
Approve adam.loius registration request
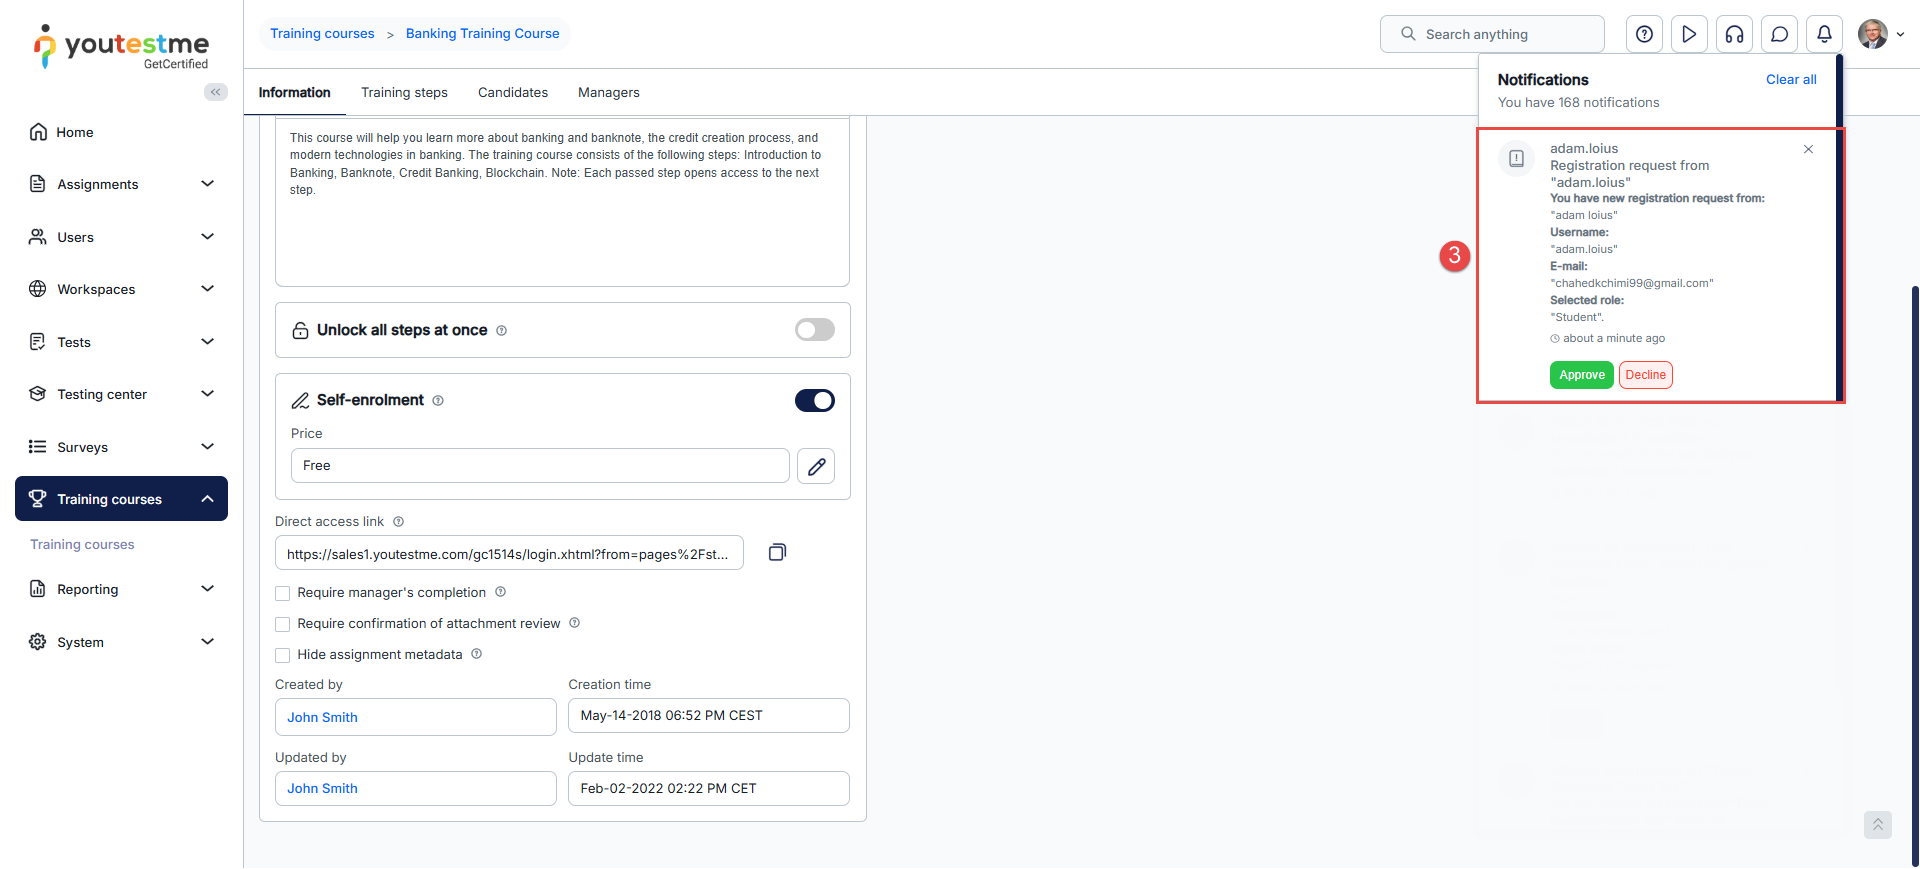1581,375
